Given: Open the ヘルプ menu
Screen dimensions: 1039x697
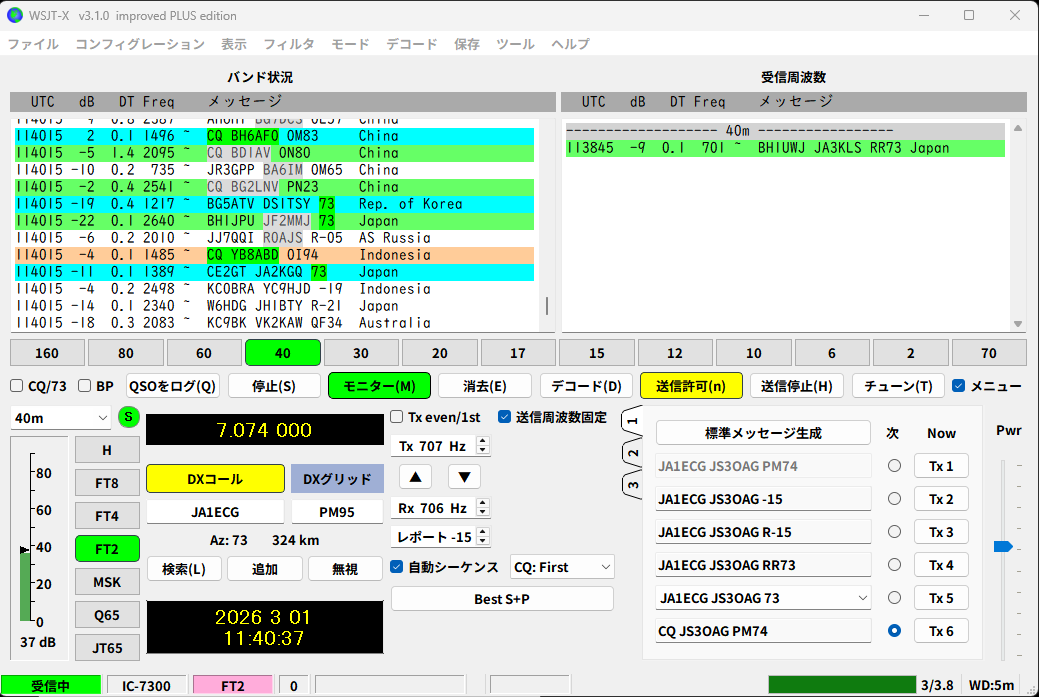Looking at the screenshot, I should point(571,44).
